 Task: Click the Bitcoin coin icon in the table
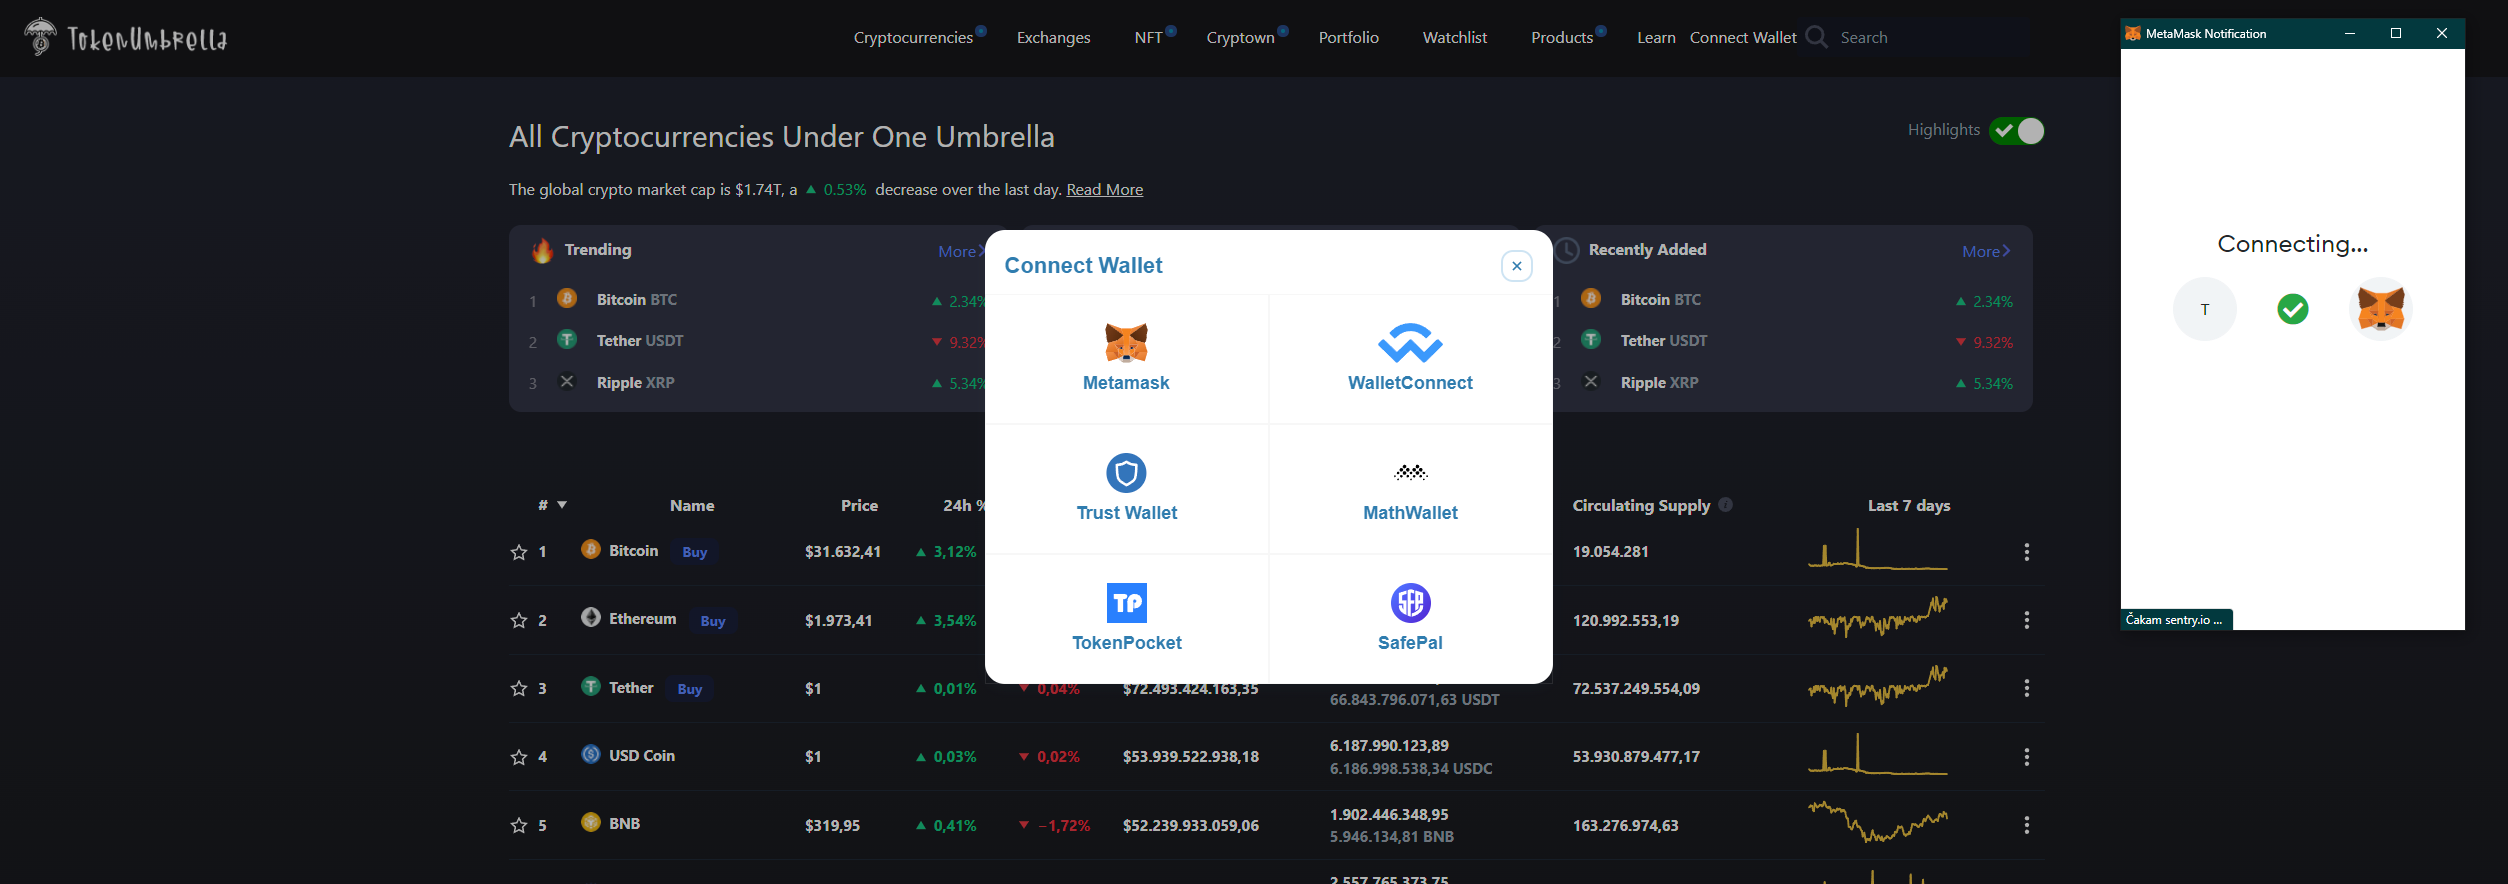591,549
